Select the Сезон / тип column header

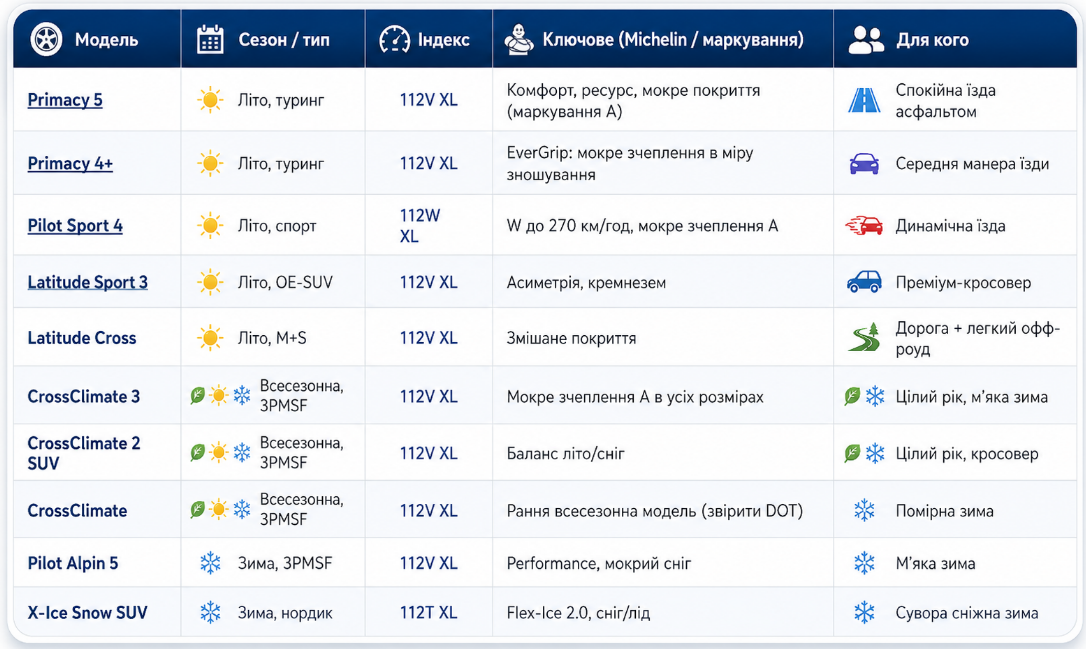point(273,39)
